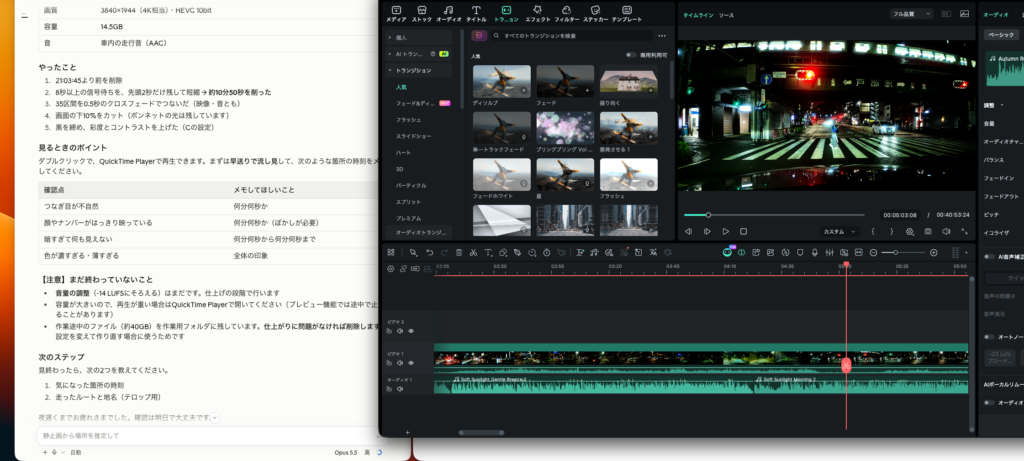Delete the selected clip with trash icon
The image size is (1024, 461).
click(459, 253)
